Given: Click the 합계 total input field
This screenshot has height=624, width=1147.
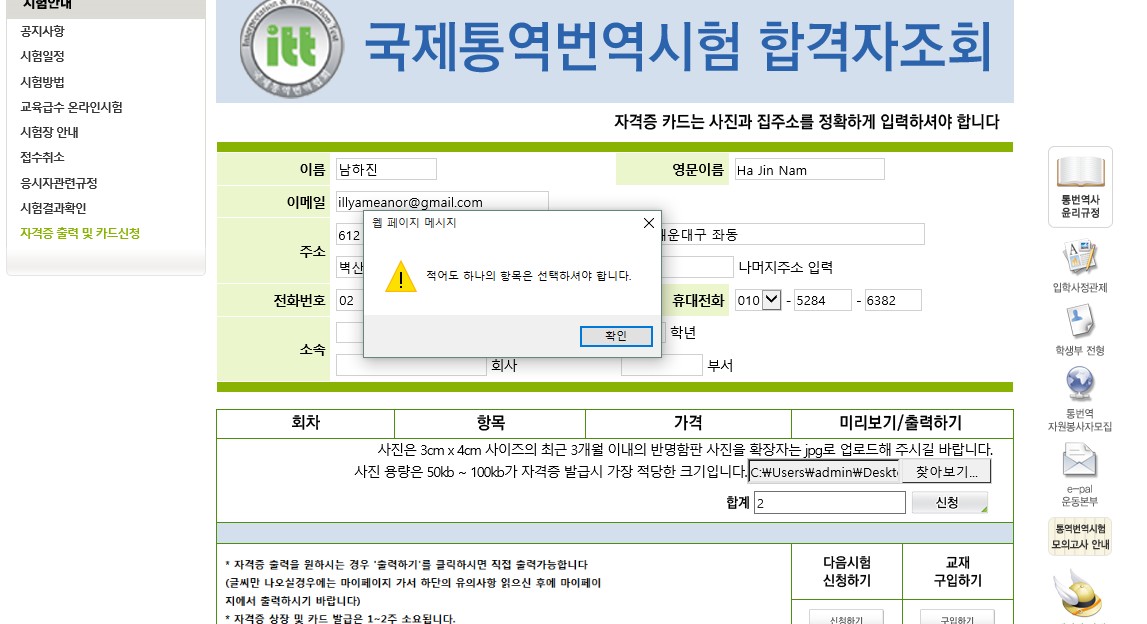Looking at the screenshot, I should point(829,503).
